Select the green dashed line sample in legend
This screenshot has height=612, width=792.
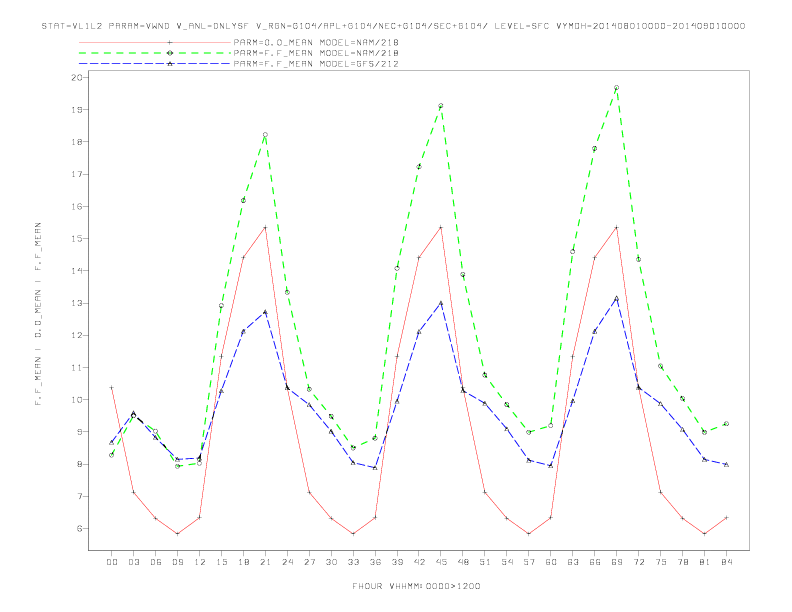click(x=155, y=53)
